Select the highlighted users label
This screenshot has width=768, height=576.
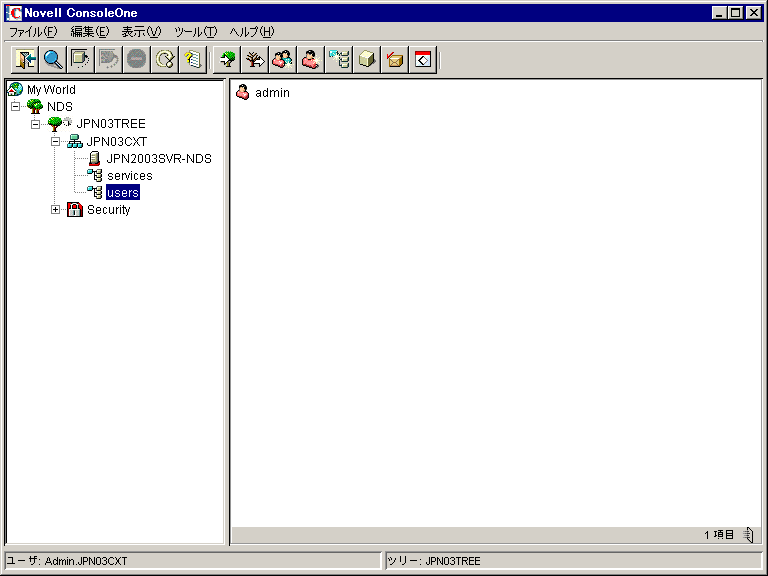pos(123,192)
